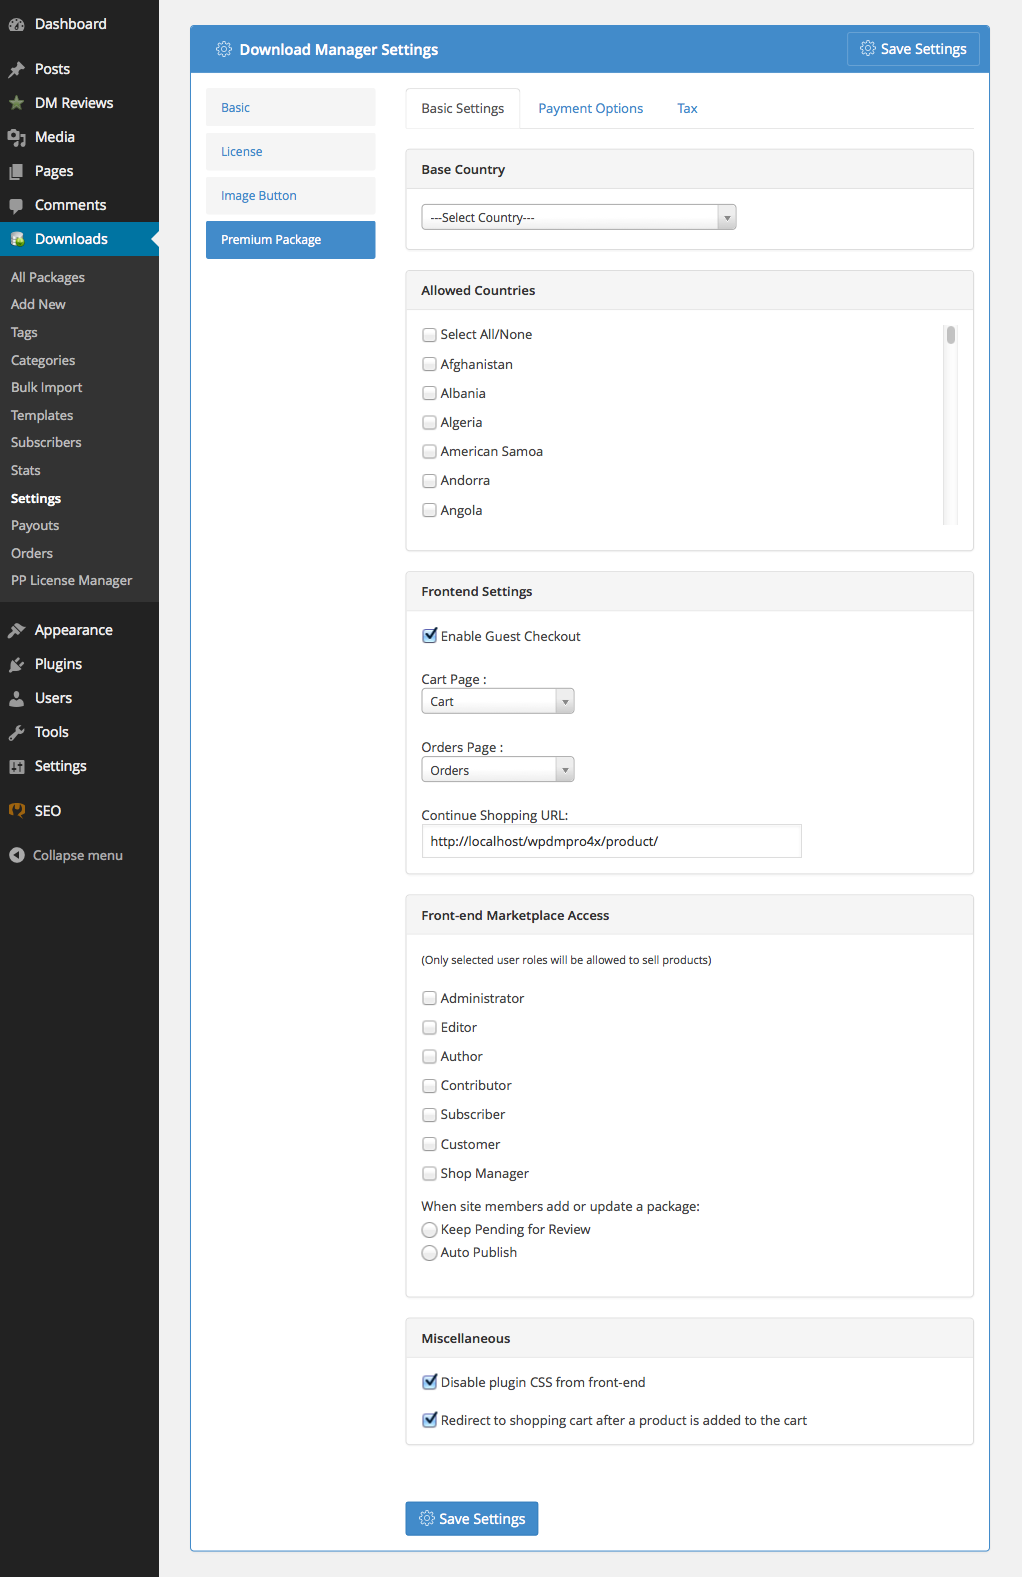1022x1577 pixels.
Task: Click the Posts pushpin icon
Action: coord(16,69)
